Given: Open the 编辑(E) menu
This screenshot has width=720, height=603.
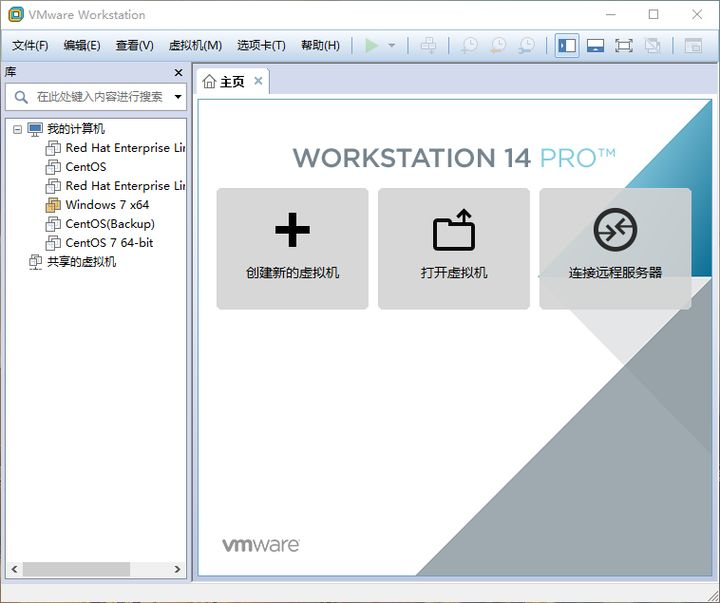Looking at the screenshot, I should pos(82,45).
